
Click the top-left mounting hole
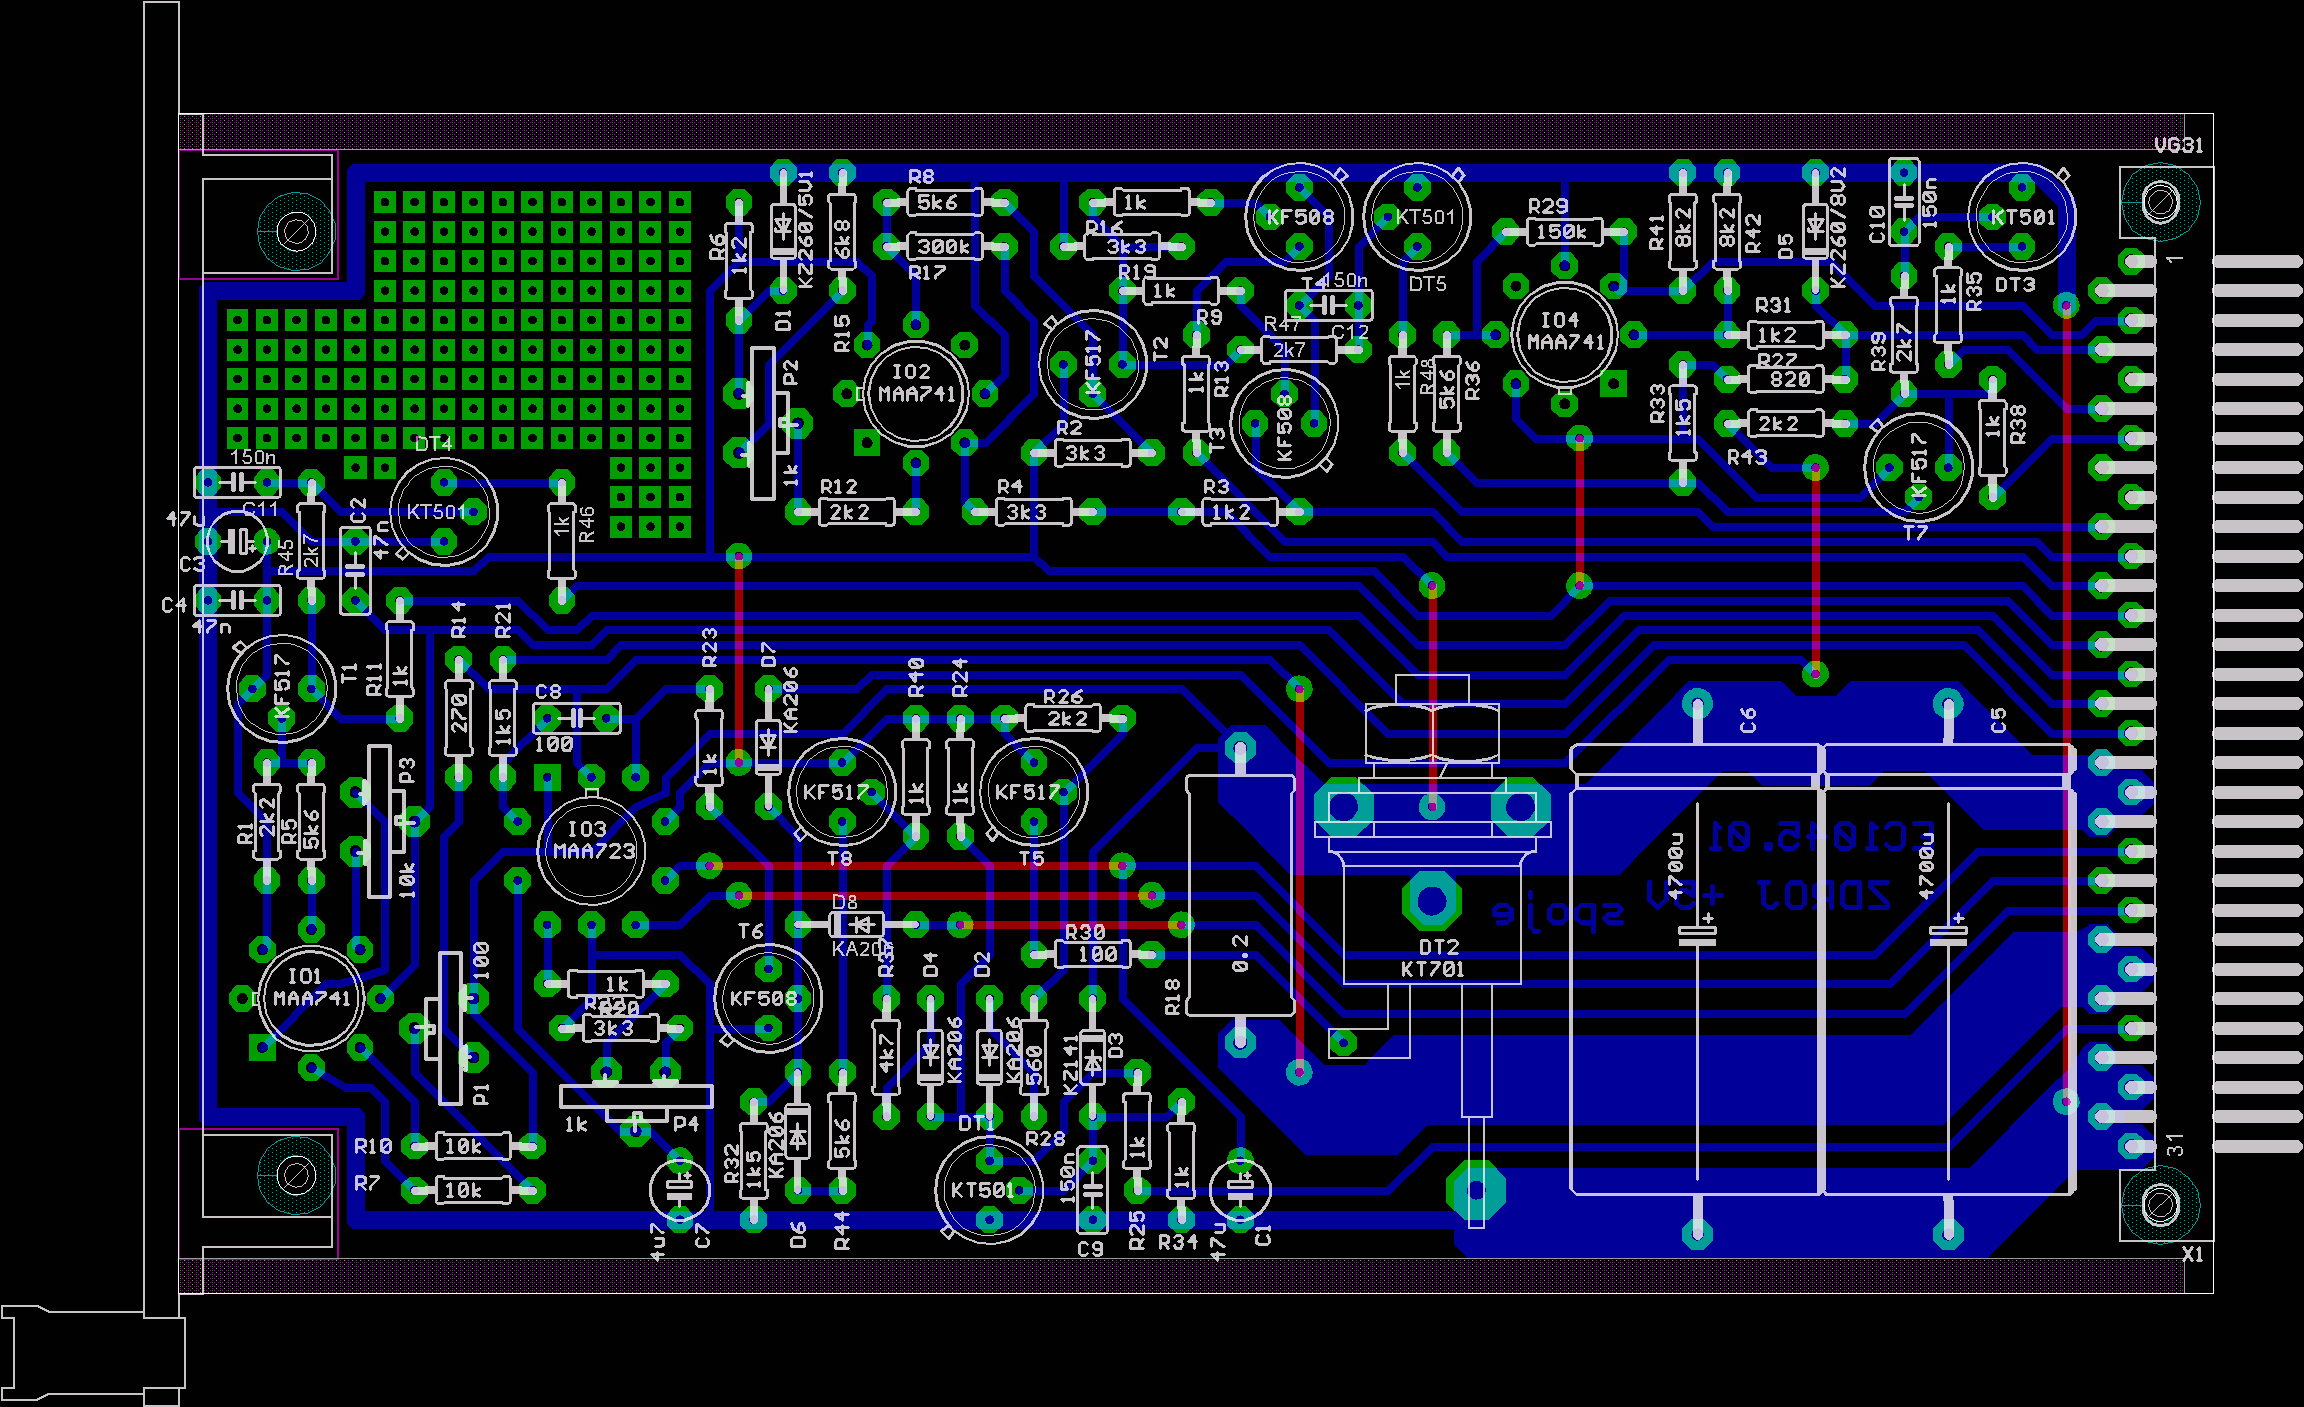(x=296, y=232)
